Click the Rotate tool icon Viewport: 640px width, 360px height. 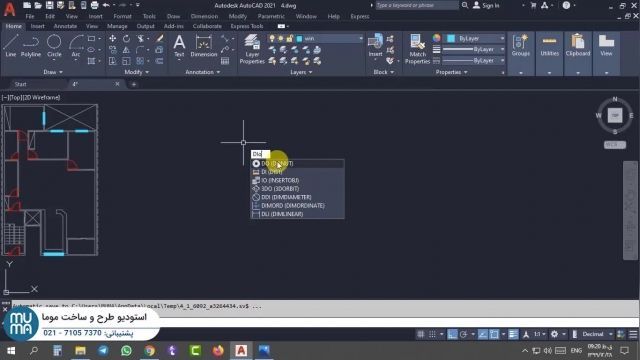point(127,39)
